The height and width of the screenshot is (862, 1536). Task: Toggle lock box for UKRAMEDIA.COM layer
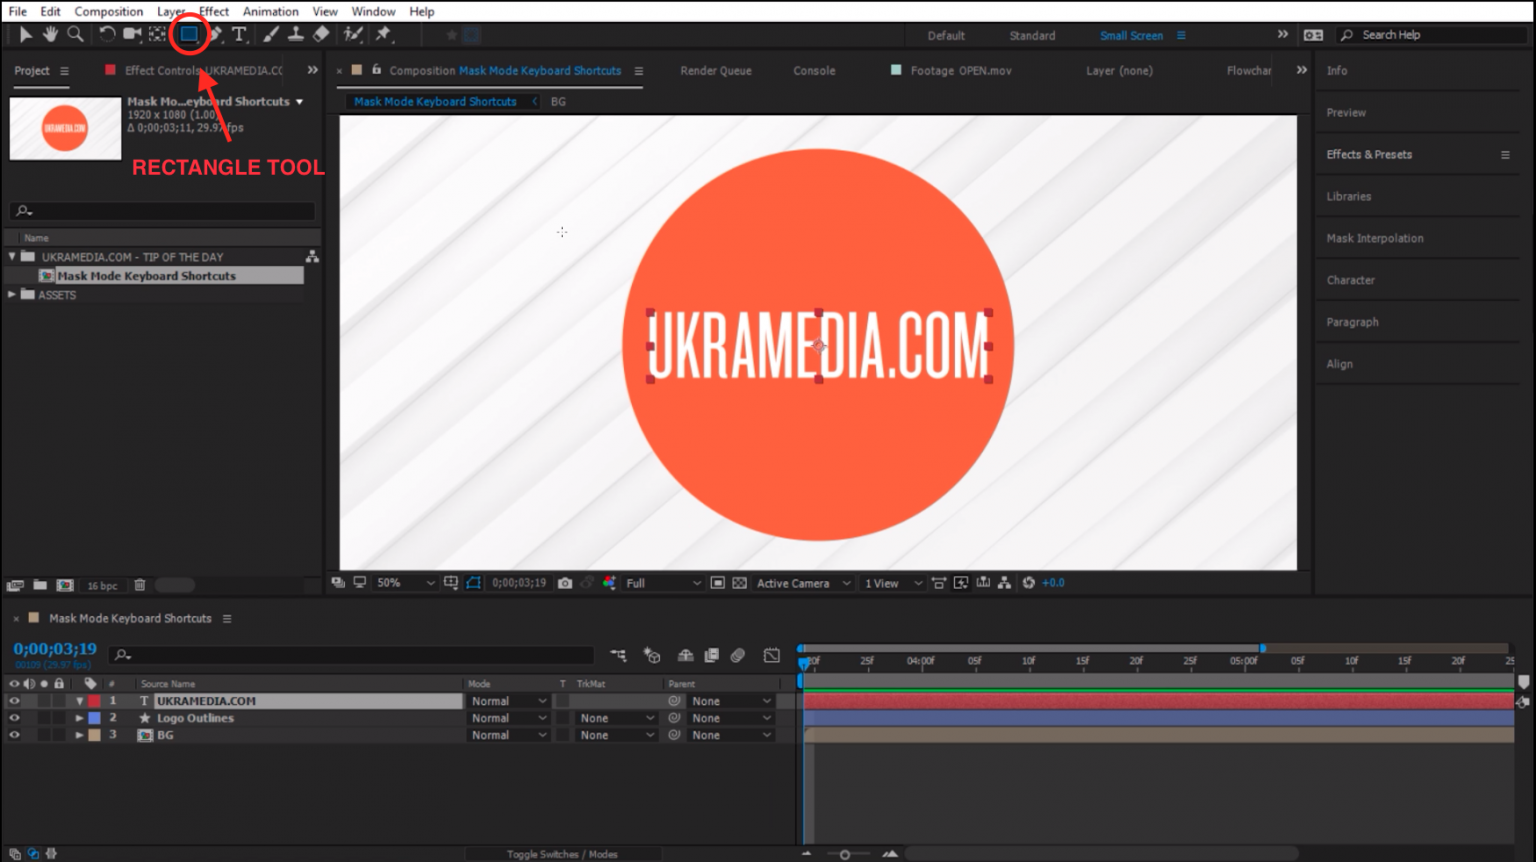coord(59,701)
